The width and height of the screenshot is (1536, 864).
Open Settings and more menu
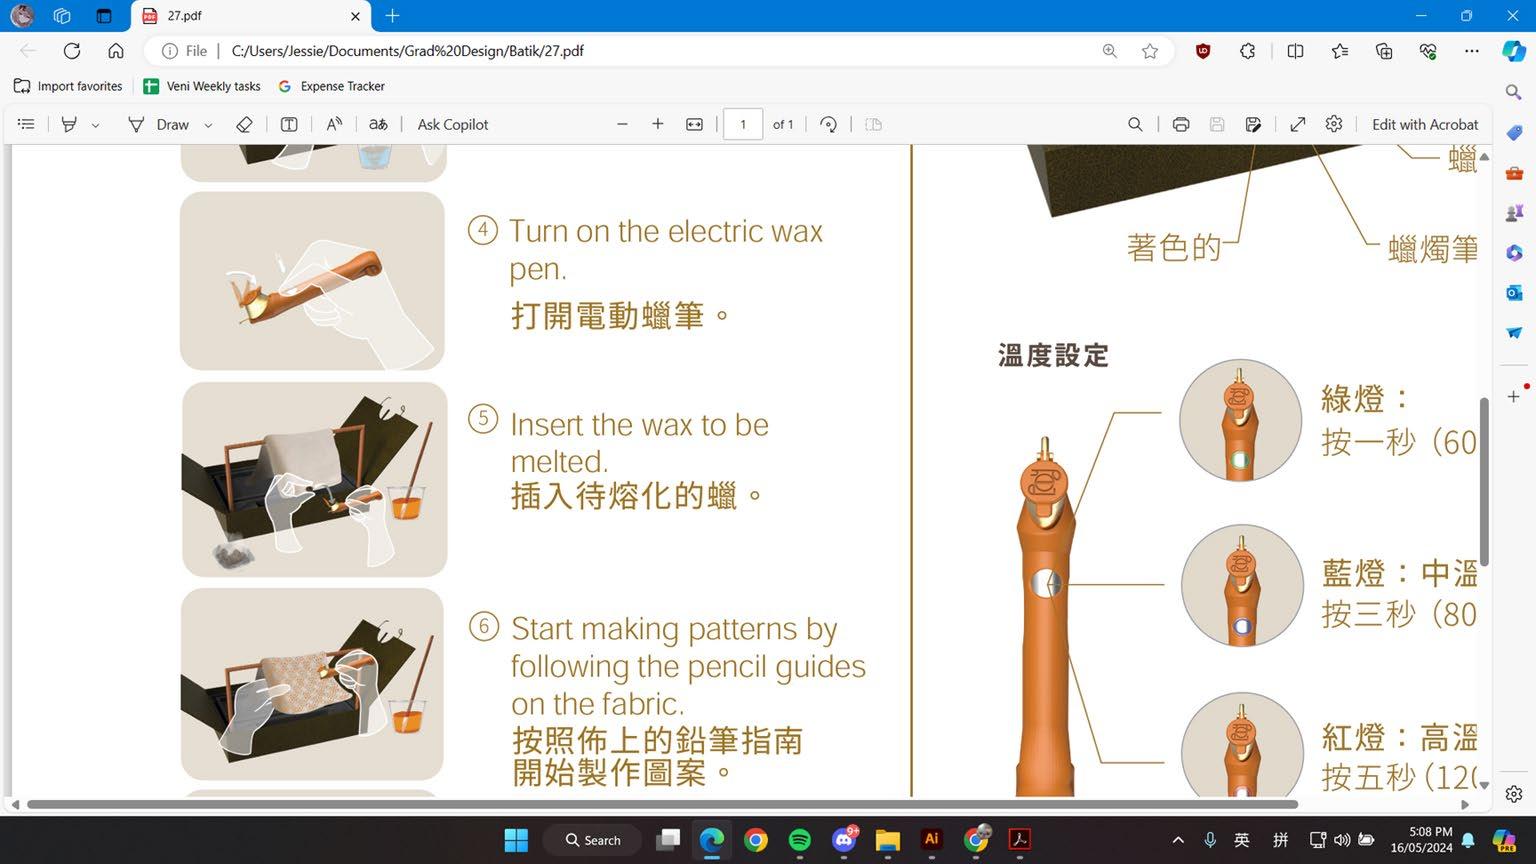click(x=1472, y=51)
